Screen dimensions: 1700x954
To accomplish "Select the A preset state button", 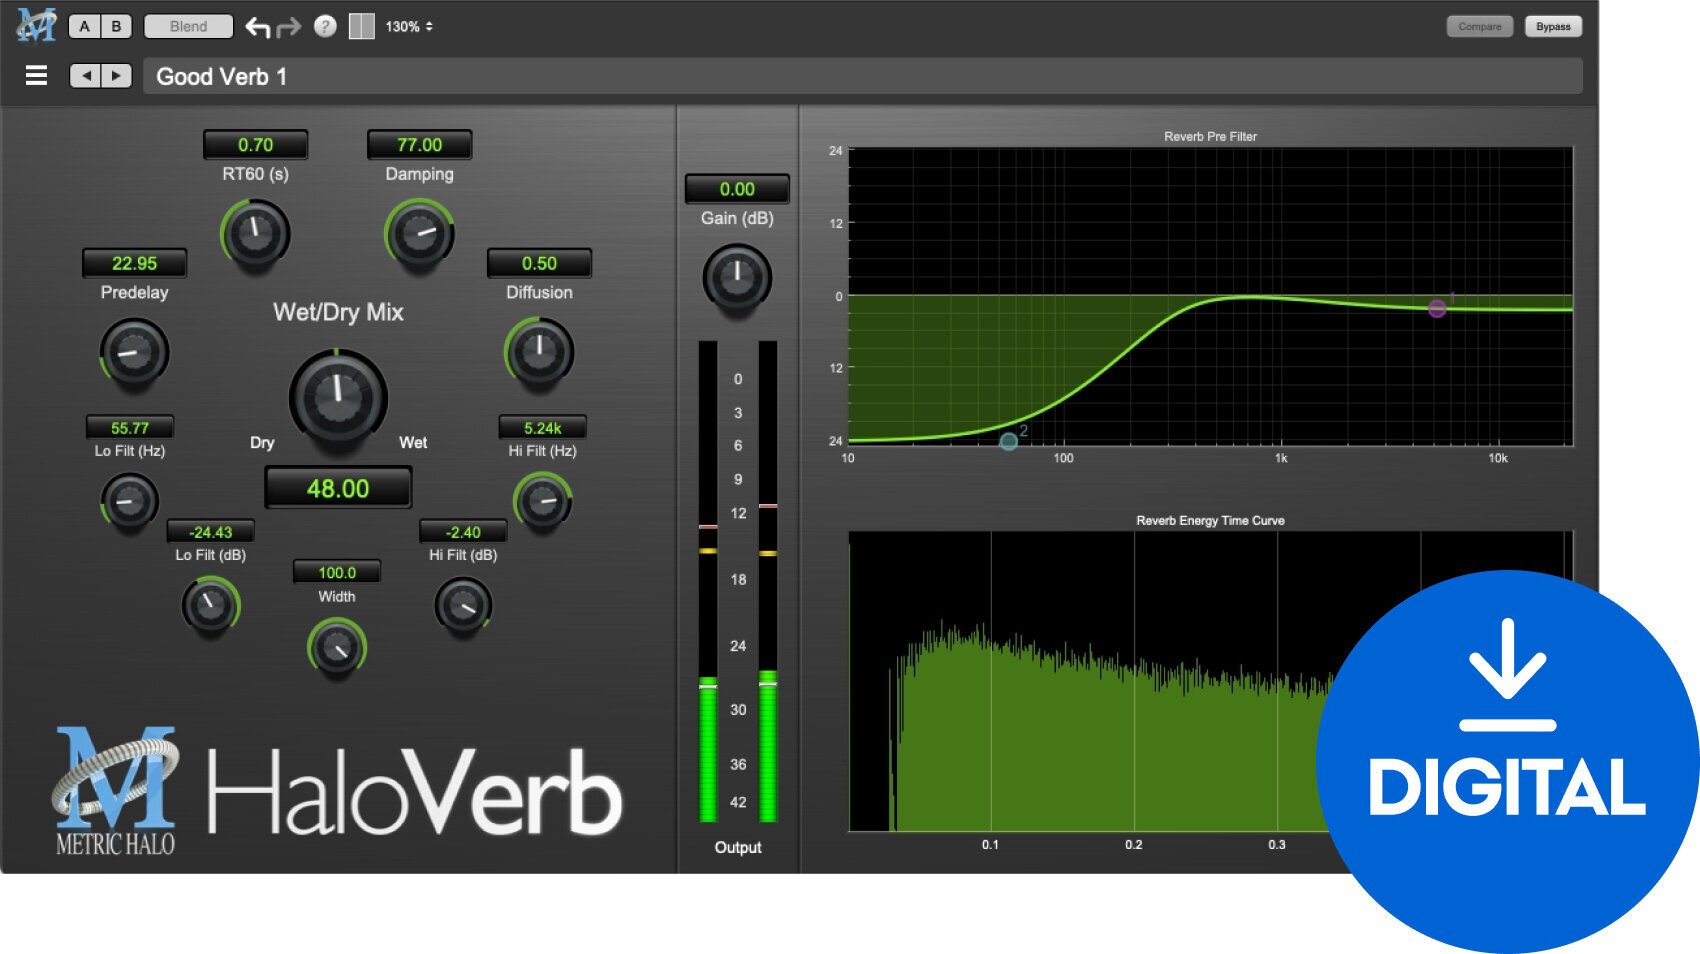I will pyautogui.click(x=85, y=26).
